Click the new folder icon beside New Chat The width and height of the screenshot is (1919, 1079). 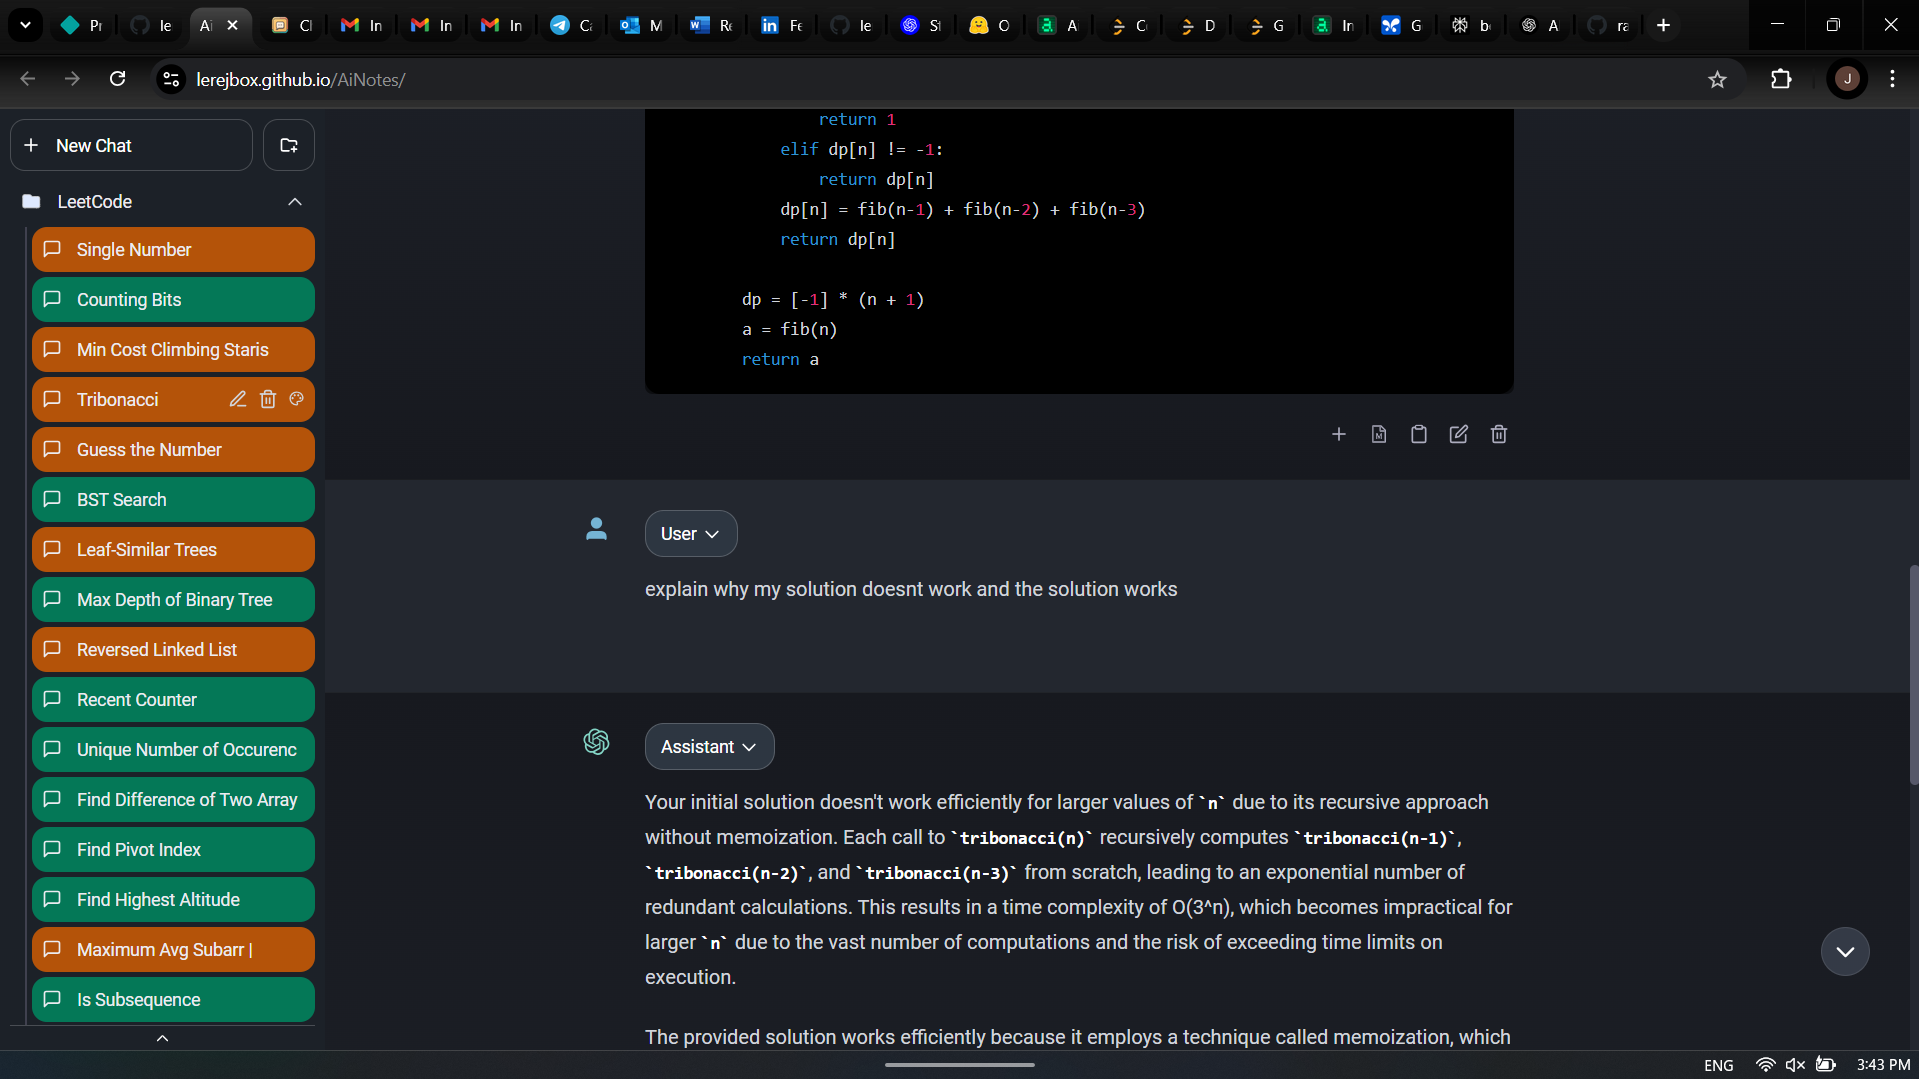289,145
